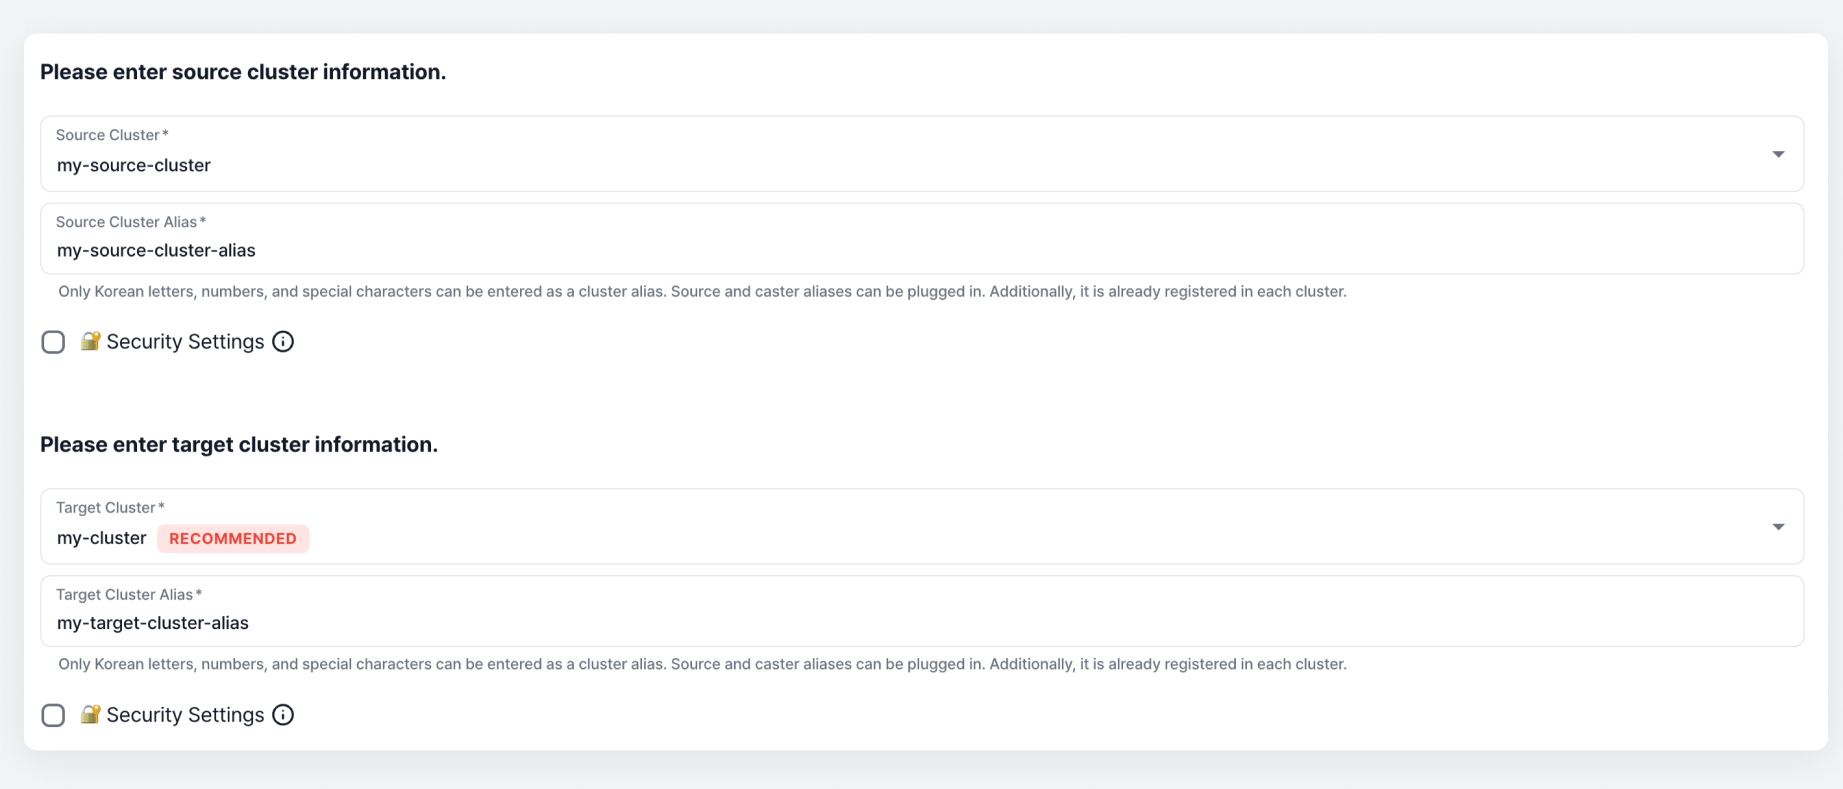The height and width of the screenshot is (789, 1843).
Task: Click helper text under Target Cluster Alias
Action: tap(702, 664)
